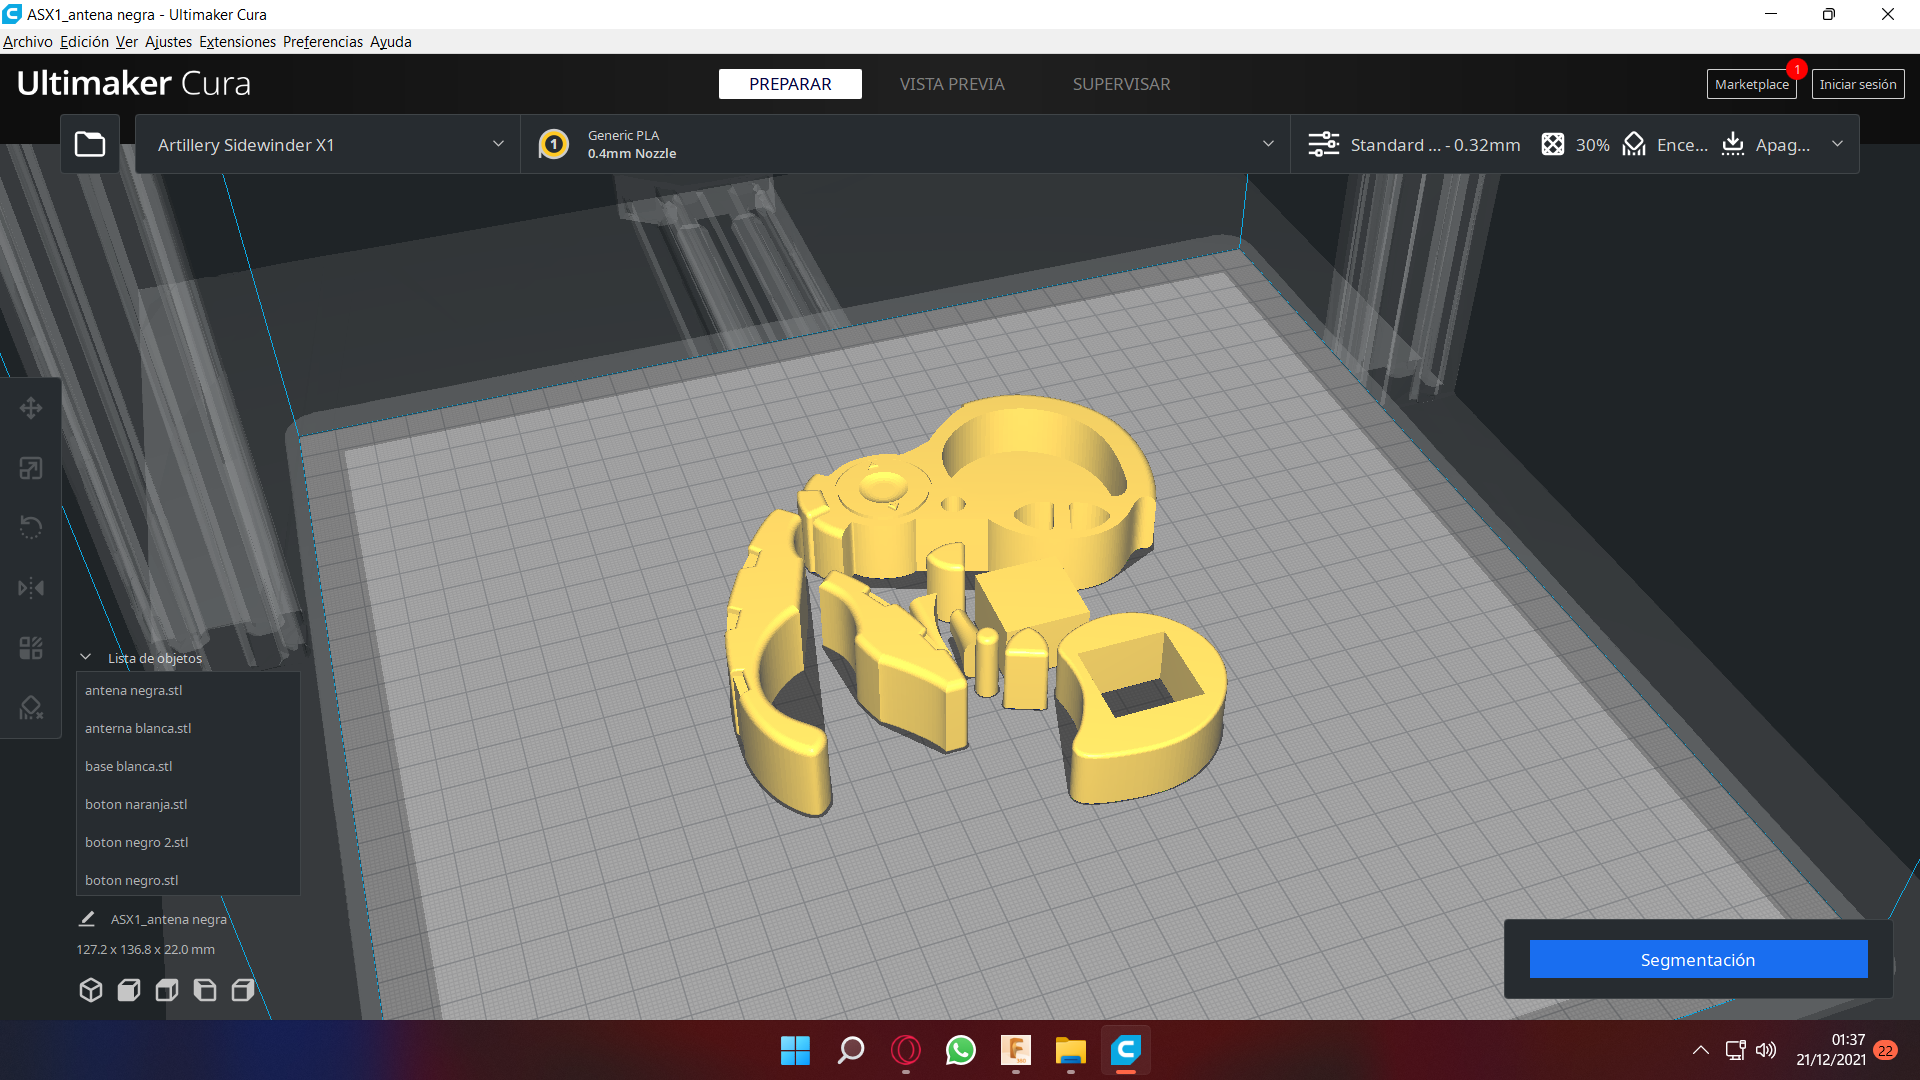Select the Rotate tool
Screen dimensions: 1920x1080
pos(31,527)
